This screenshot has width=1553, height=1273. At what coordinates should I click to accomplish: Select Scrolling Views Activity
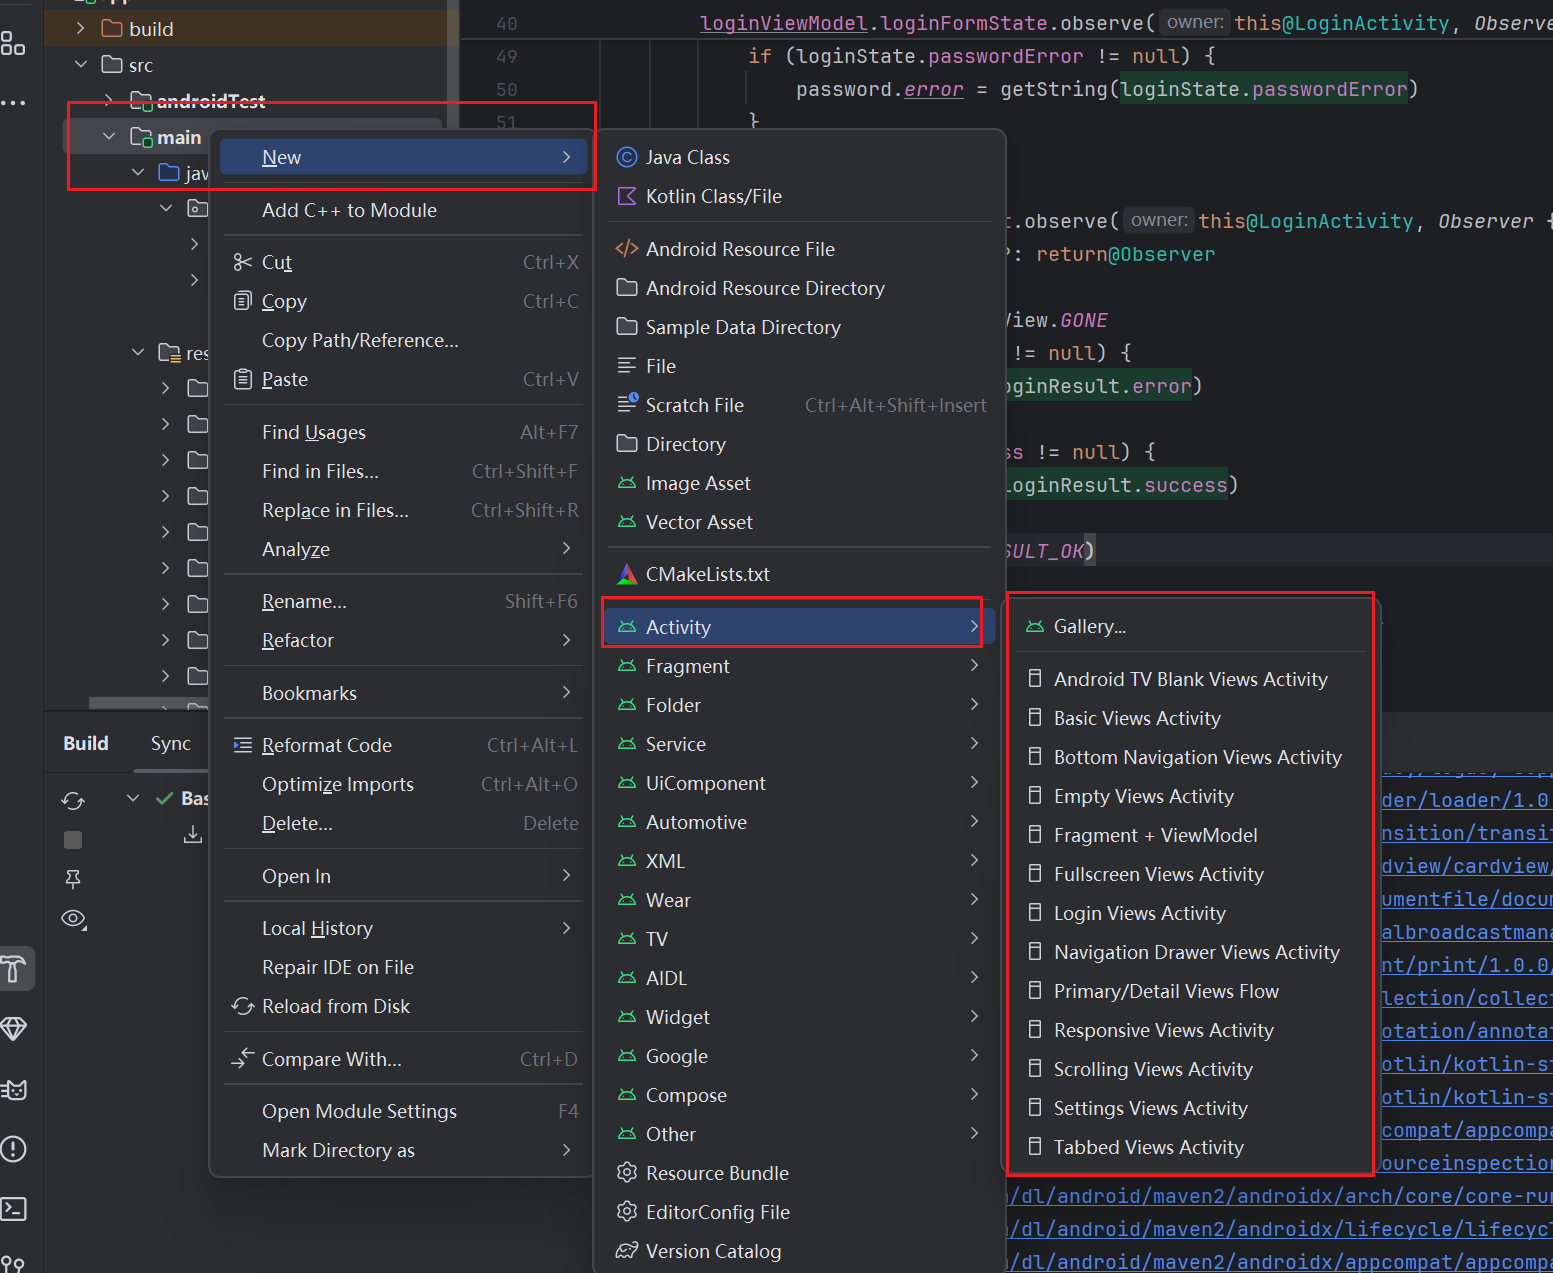1190,1069
